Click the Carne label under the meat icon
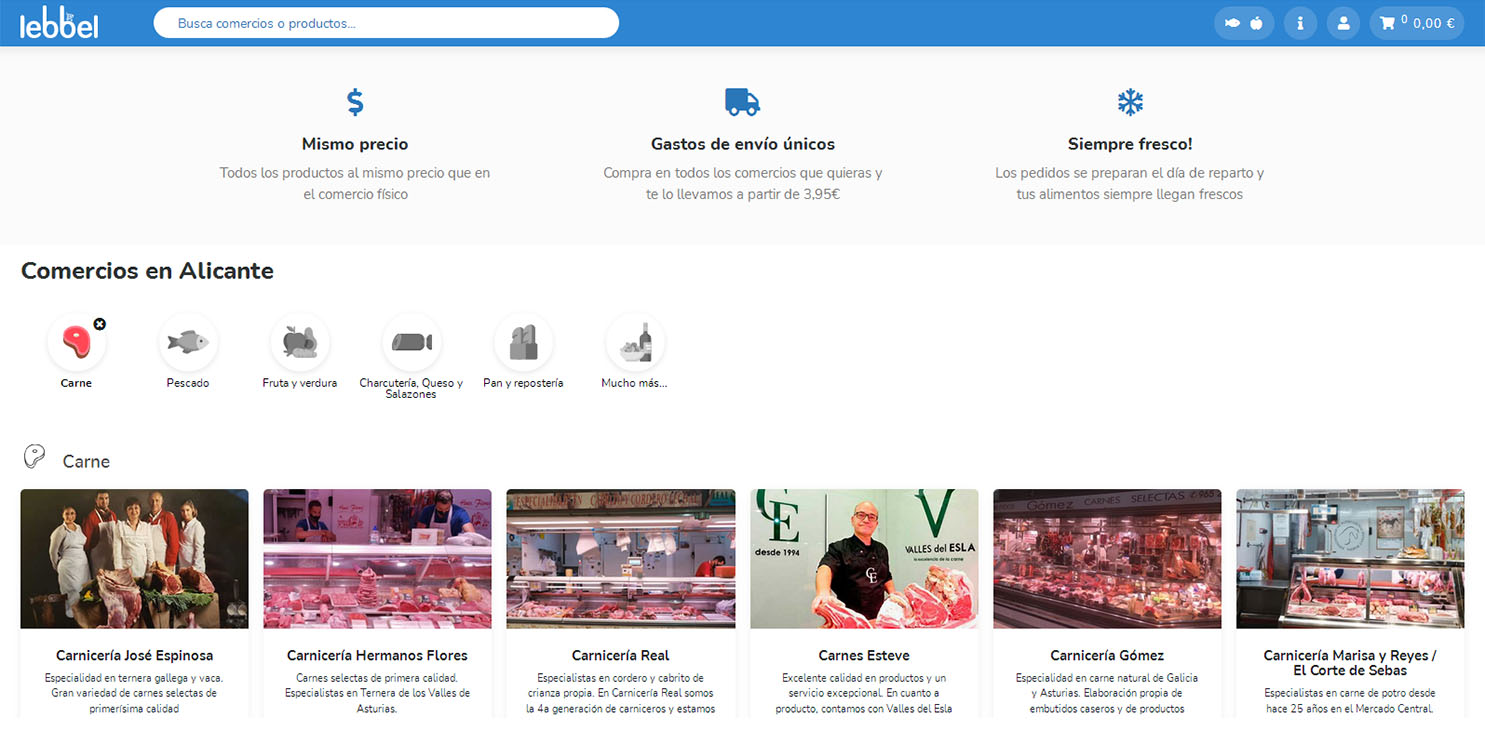 76,383
